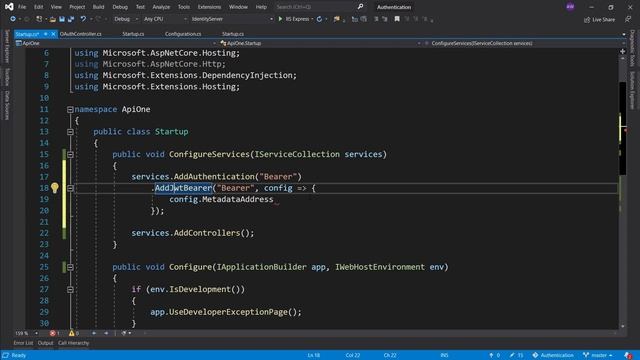The height and width of the screenshot is (360, 640).
Task: Click the notifications icon in status bar
Action: click(628, 355)
